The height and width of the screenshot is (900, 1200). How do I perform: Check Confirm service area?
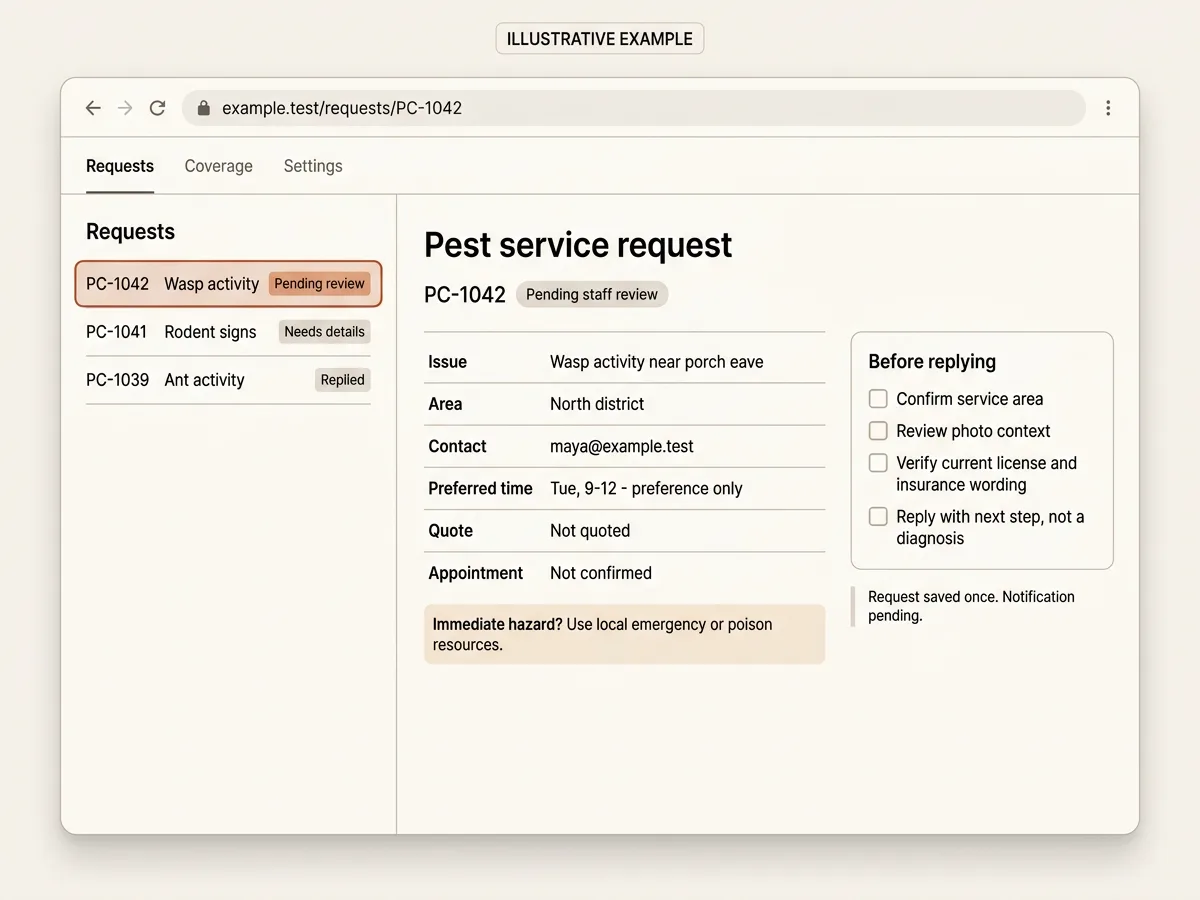pyautogui.click(x=878, y=399)
